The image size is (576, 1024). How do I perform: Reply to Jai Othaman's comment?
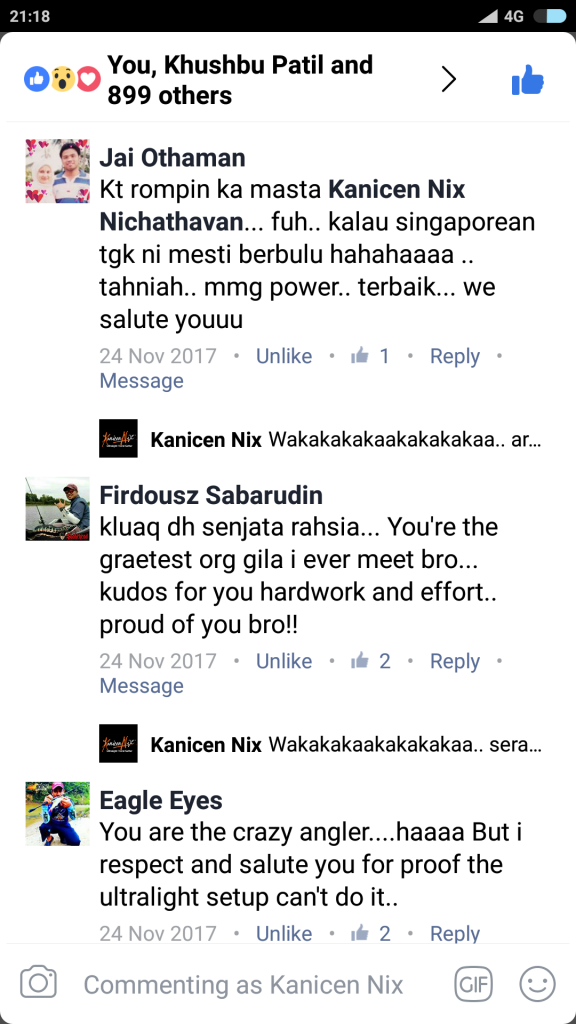click(455, 356)
